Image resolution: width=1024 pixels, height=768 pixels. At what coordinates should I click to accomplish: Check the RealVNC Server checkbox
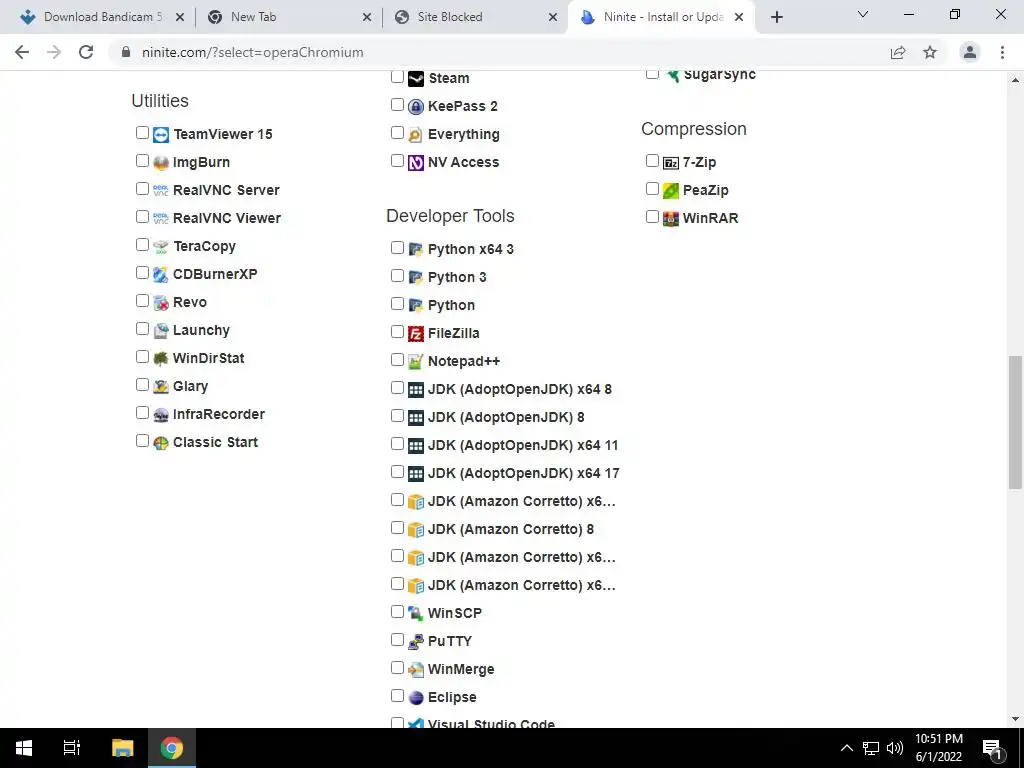pyautogui.click(x=142, y=189)
